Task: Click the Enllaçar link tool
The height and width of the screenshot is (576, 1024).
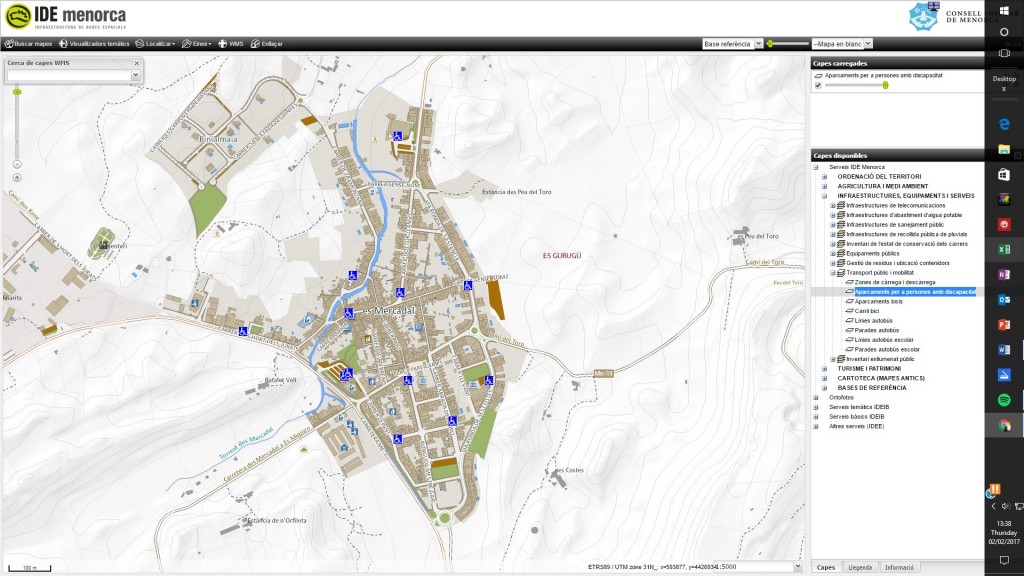Action: tap(266, 44)
